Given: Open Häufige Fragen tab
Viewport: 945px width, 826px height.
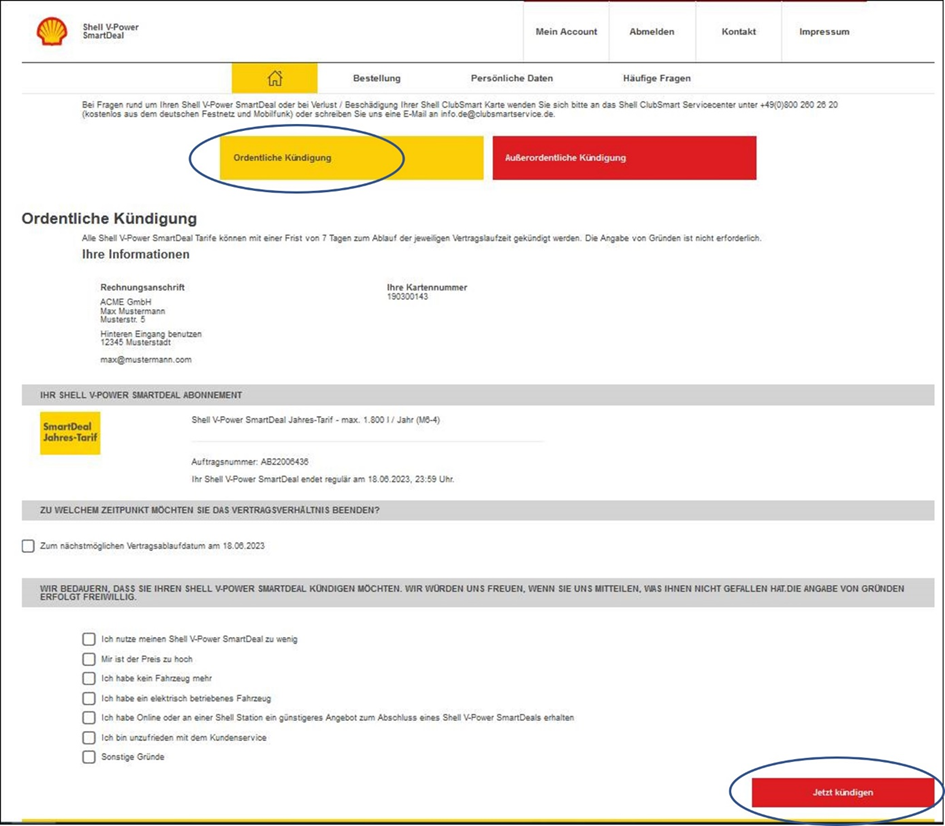Looking at the screenshot, I should click(x=656, y=78).
